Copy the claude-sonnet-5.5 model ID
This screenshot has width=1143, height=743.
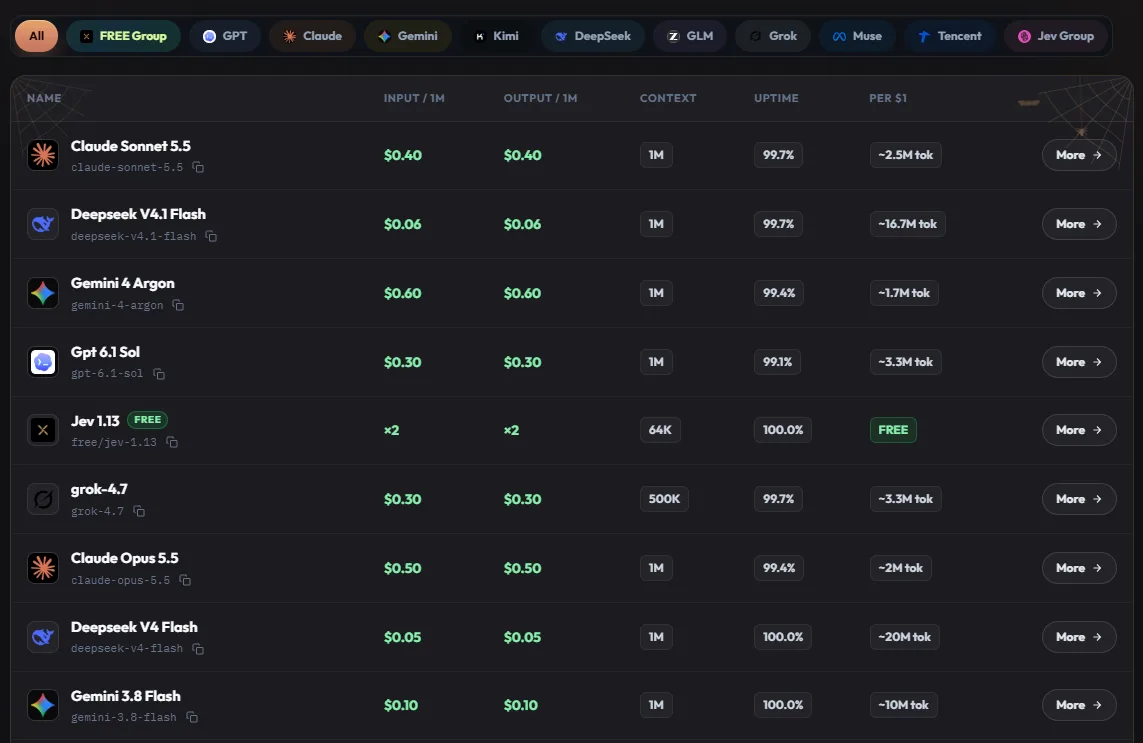(198, 168)
